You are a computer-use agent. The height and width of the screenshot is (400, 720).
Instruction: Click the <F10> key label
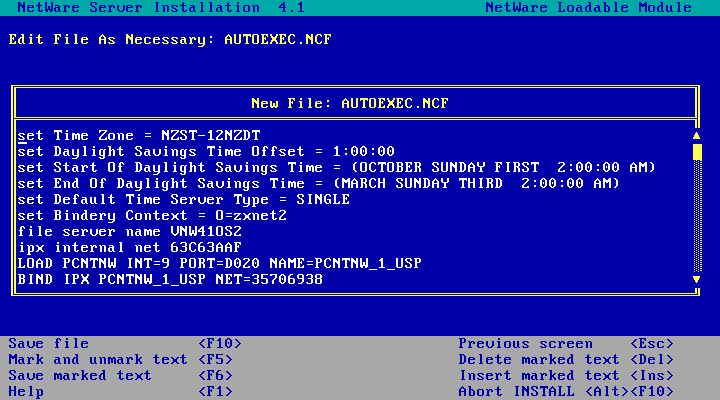click(x=219, y=344)
